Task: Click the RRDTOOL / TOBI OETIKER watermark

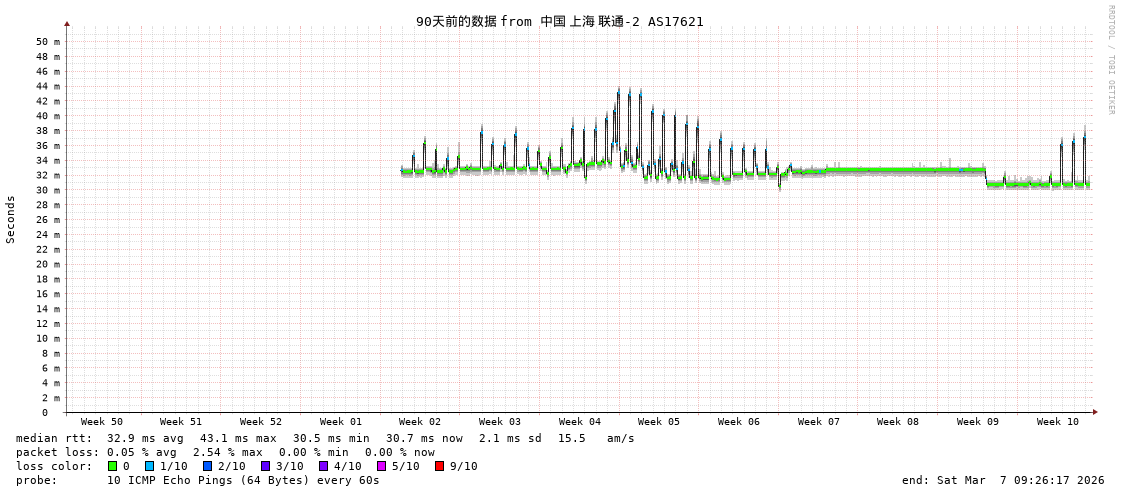Action: (1110, 59)
